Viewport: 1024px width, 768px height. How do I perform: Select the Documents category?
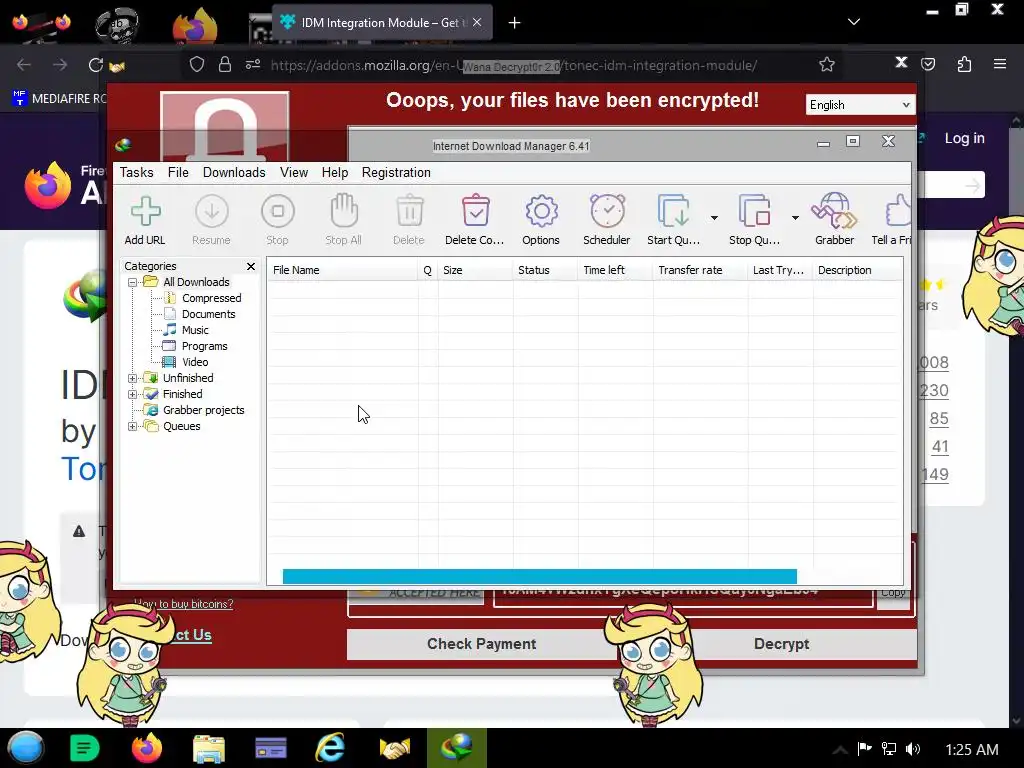[208, 314]
